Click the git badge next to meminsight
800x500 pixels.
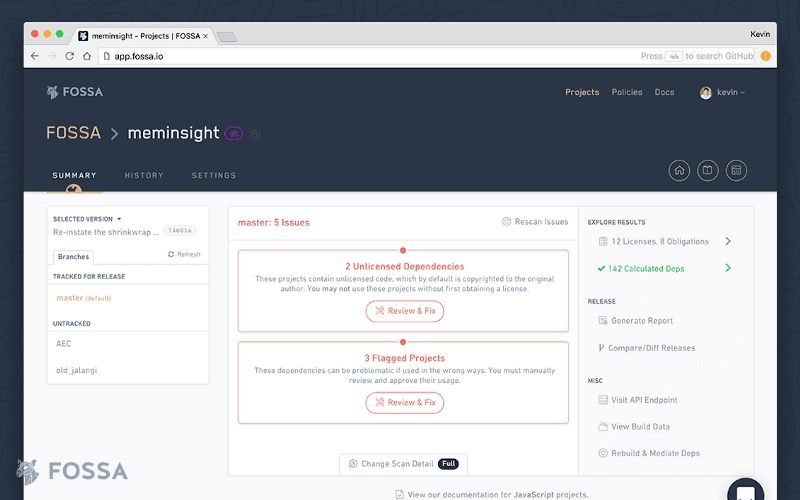[x=234, y=133]
